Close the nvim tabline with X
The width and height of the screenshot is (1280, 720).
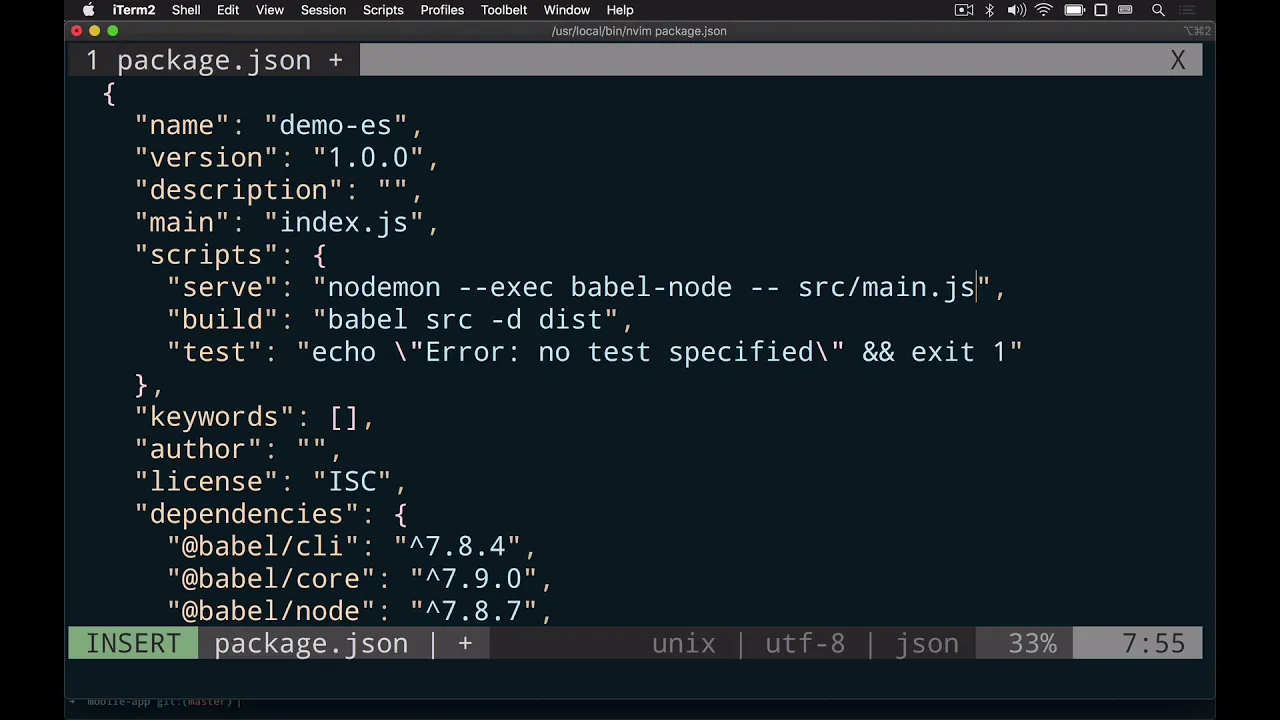1178,61
